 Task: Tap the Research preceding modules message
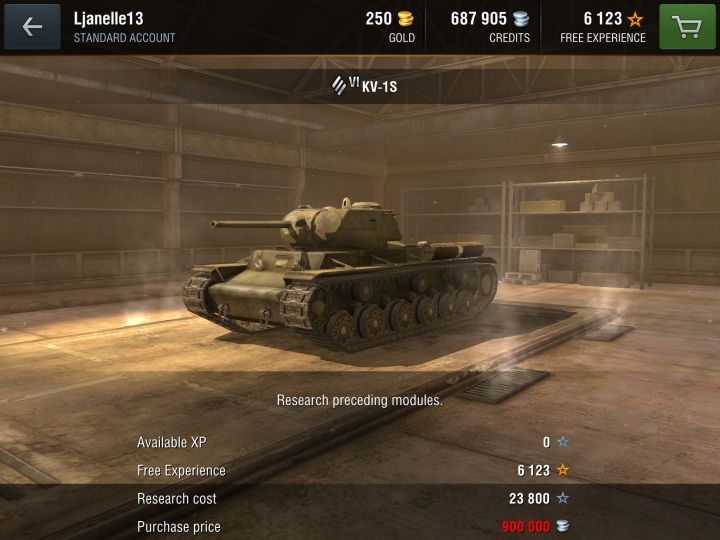click(x=360, y=400)
